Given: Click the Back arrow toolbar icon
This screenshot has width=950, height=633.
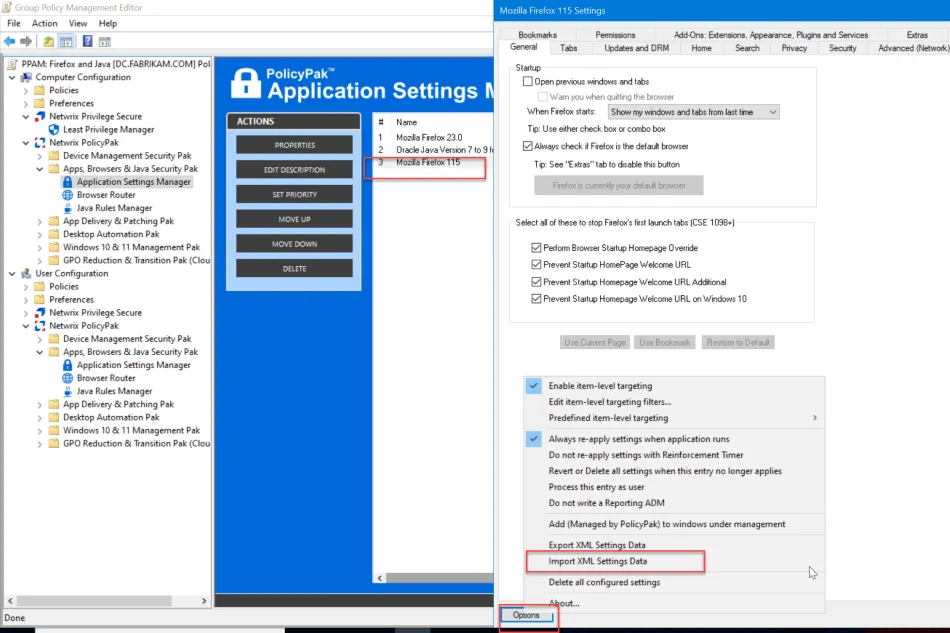Looking at the screenshot, I should [10, 41].
